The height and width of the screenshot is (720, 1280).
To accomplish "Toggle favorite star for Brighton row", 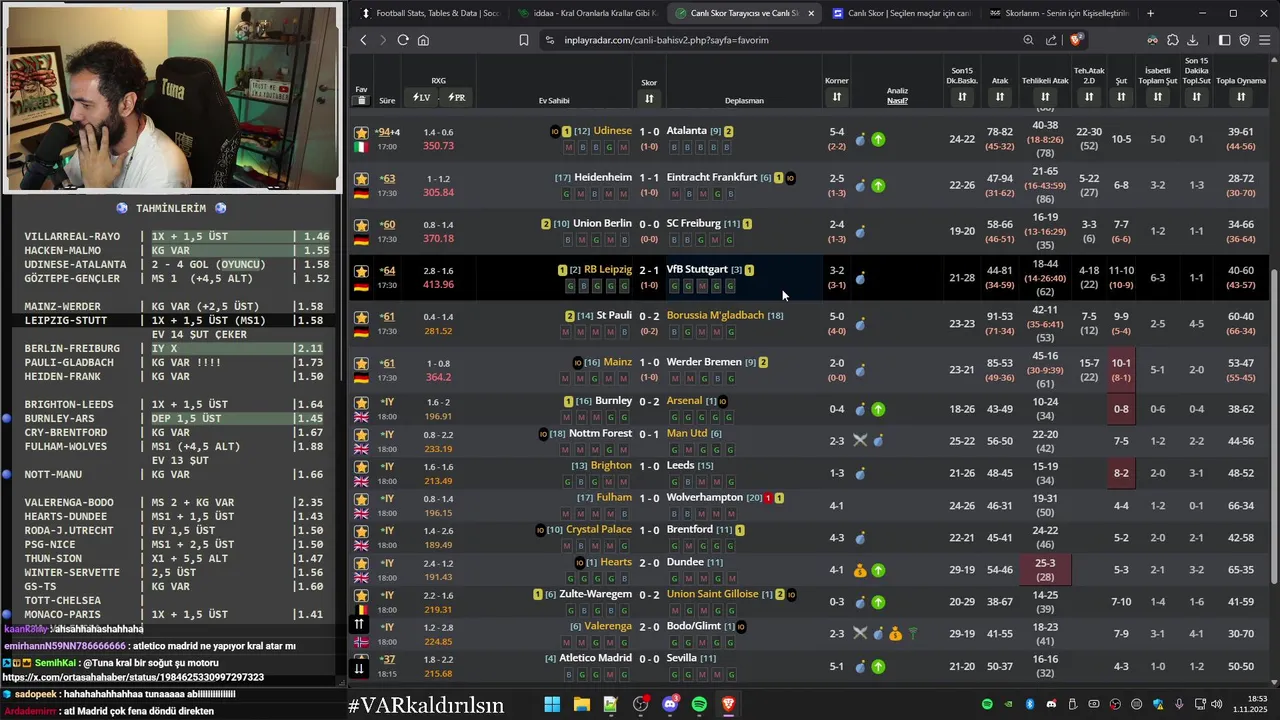I will click(x=361, y=467).
